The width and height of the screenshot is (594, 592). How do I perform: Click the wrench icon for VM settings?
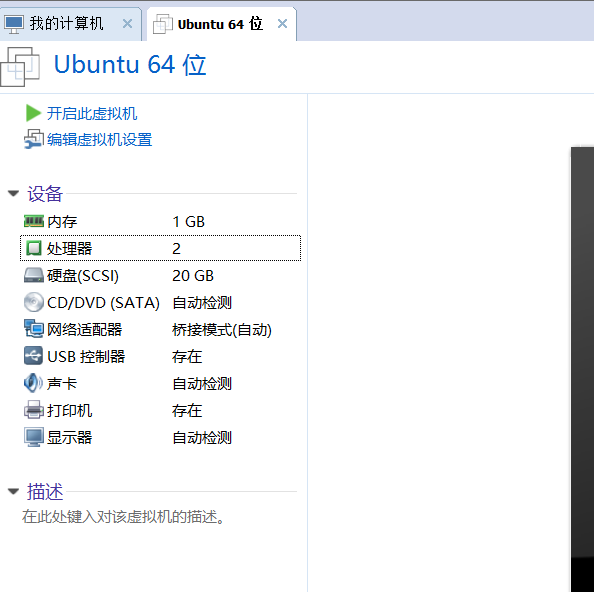tap(34, 139)
